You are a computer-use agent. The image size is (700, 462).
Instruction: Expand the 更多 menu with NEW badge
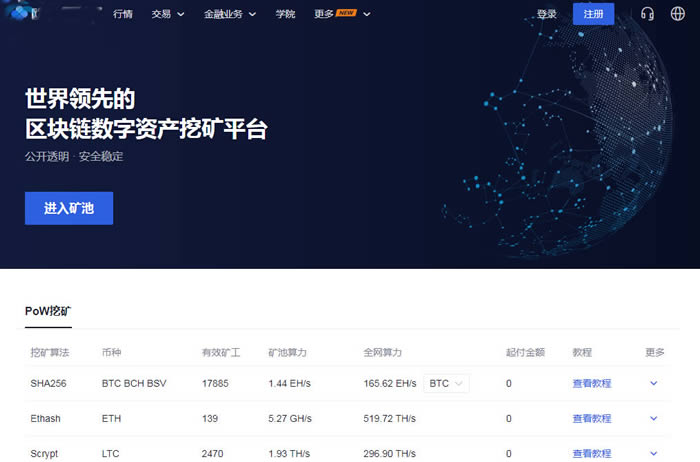342,15
